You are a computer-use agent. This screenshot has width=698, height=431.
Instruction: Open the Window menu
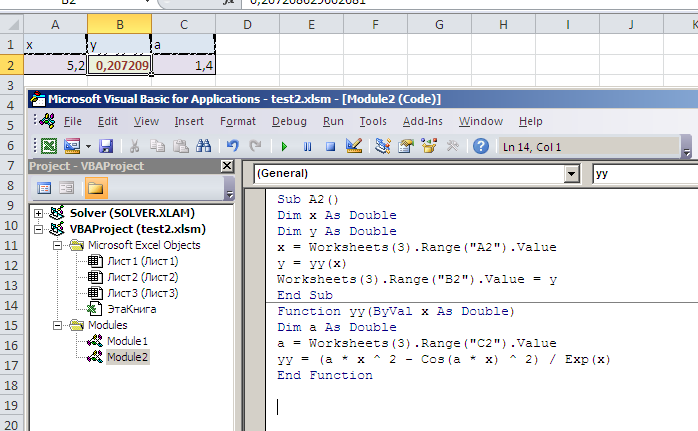click(x=481, y=121)
